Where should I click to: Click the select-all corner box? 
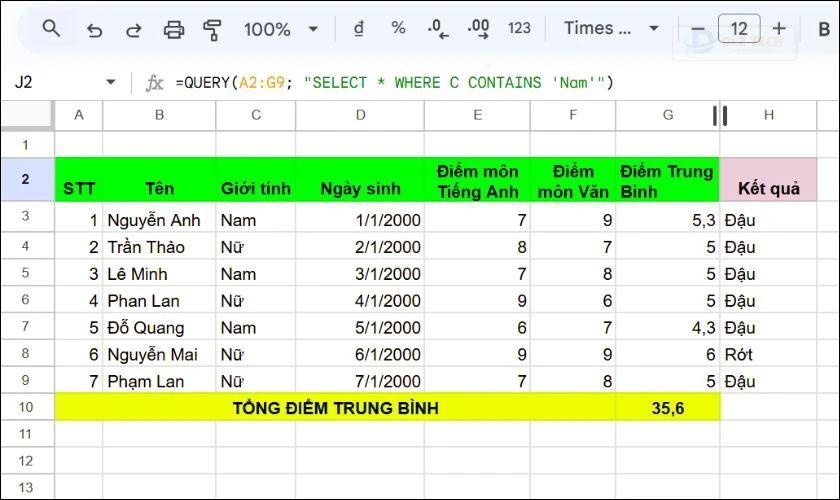point(27,115)
